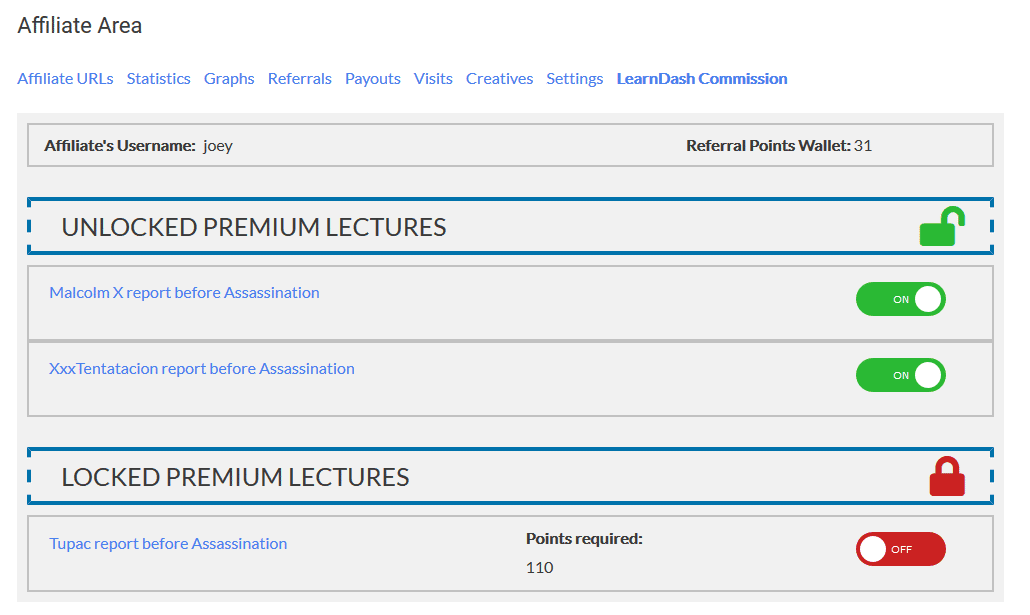Click the Referral Points Wallet value
Viewport: 1030px width, 615px height.
863,145
